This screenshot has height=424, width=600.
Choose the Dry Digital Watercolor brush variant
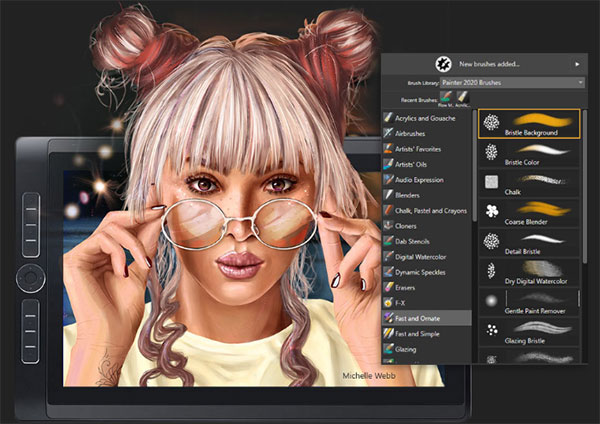coord(529,272)
